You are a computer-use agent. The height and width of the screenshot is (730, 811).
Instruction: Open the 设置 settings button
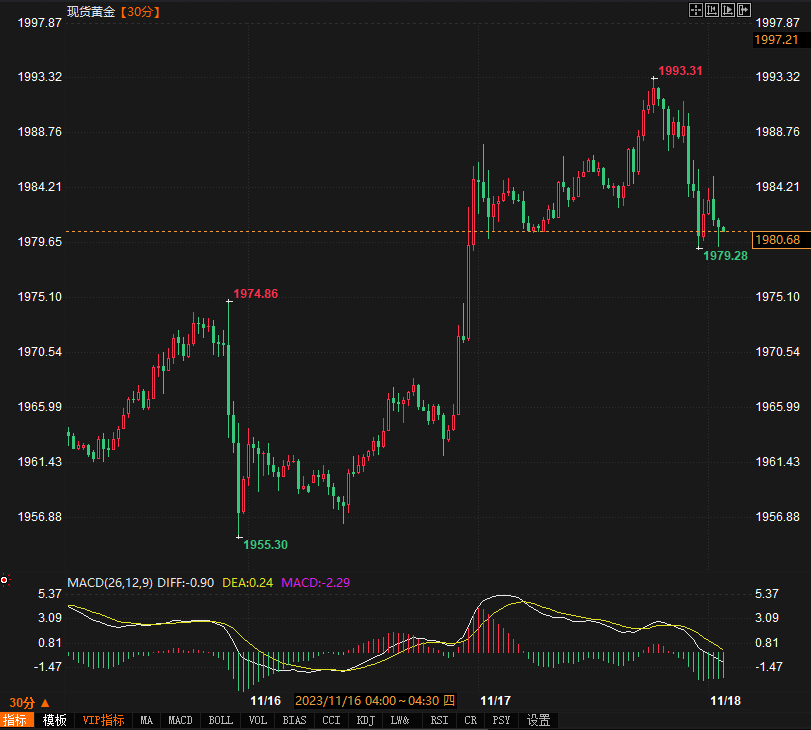pyautogui.click(x=539, y=720)
